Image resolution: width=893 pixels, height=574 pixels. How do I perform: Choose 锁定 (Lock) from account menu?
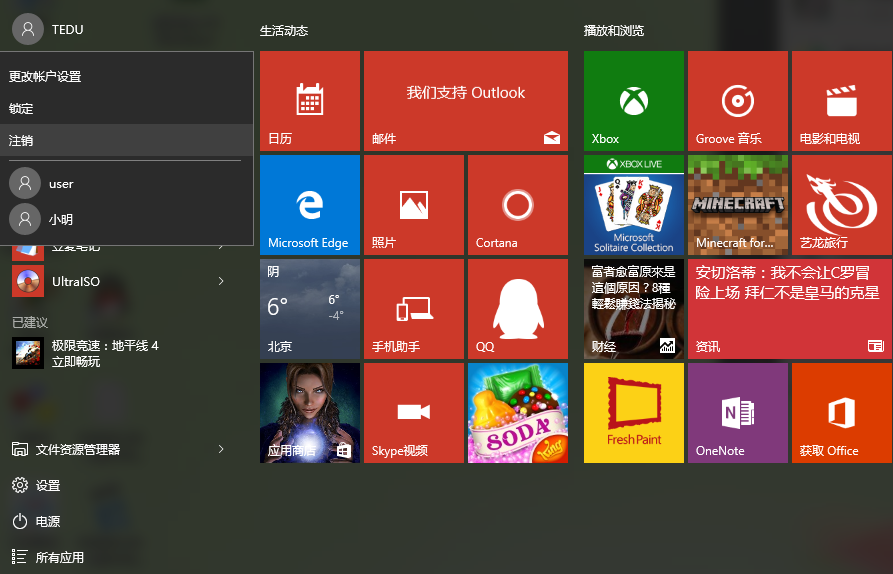click(126, 108)
